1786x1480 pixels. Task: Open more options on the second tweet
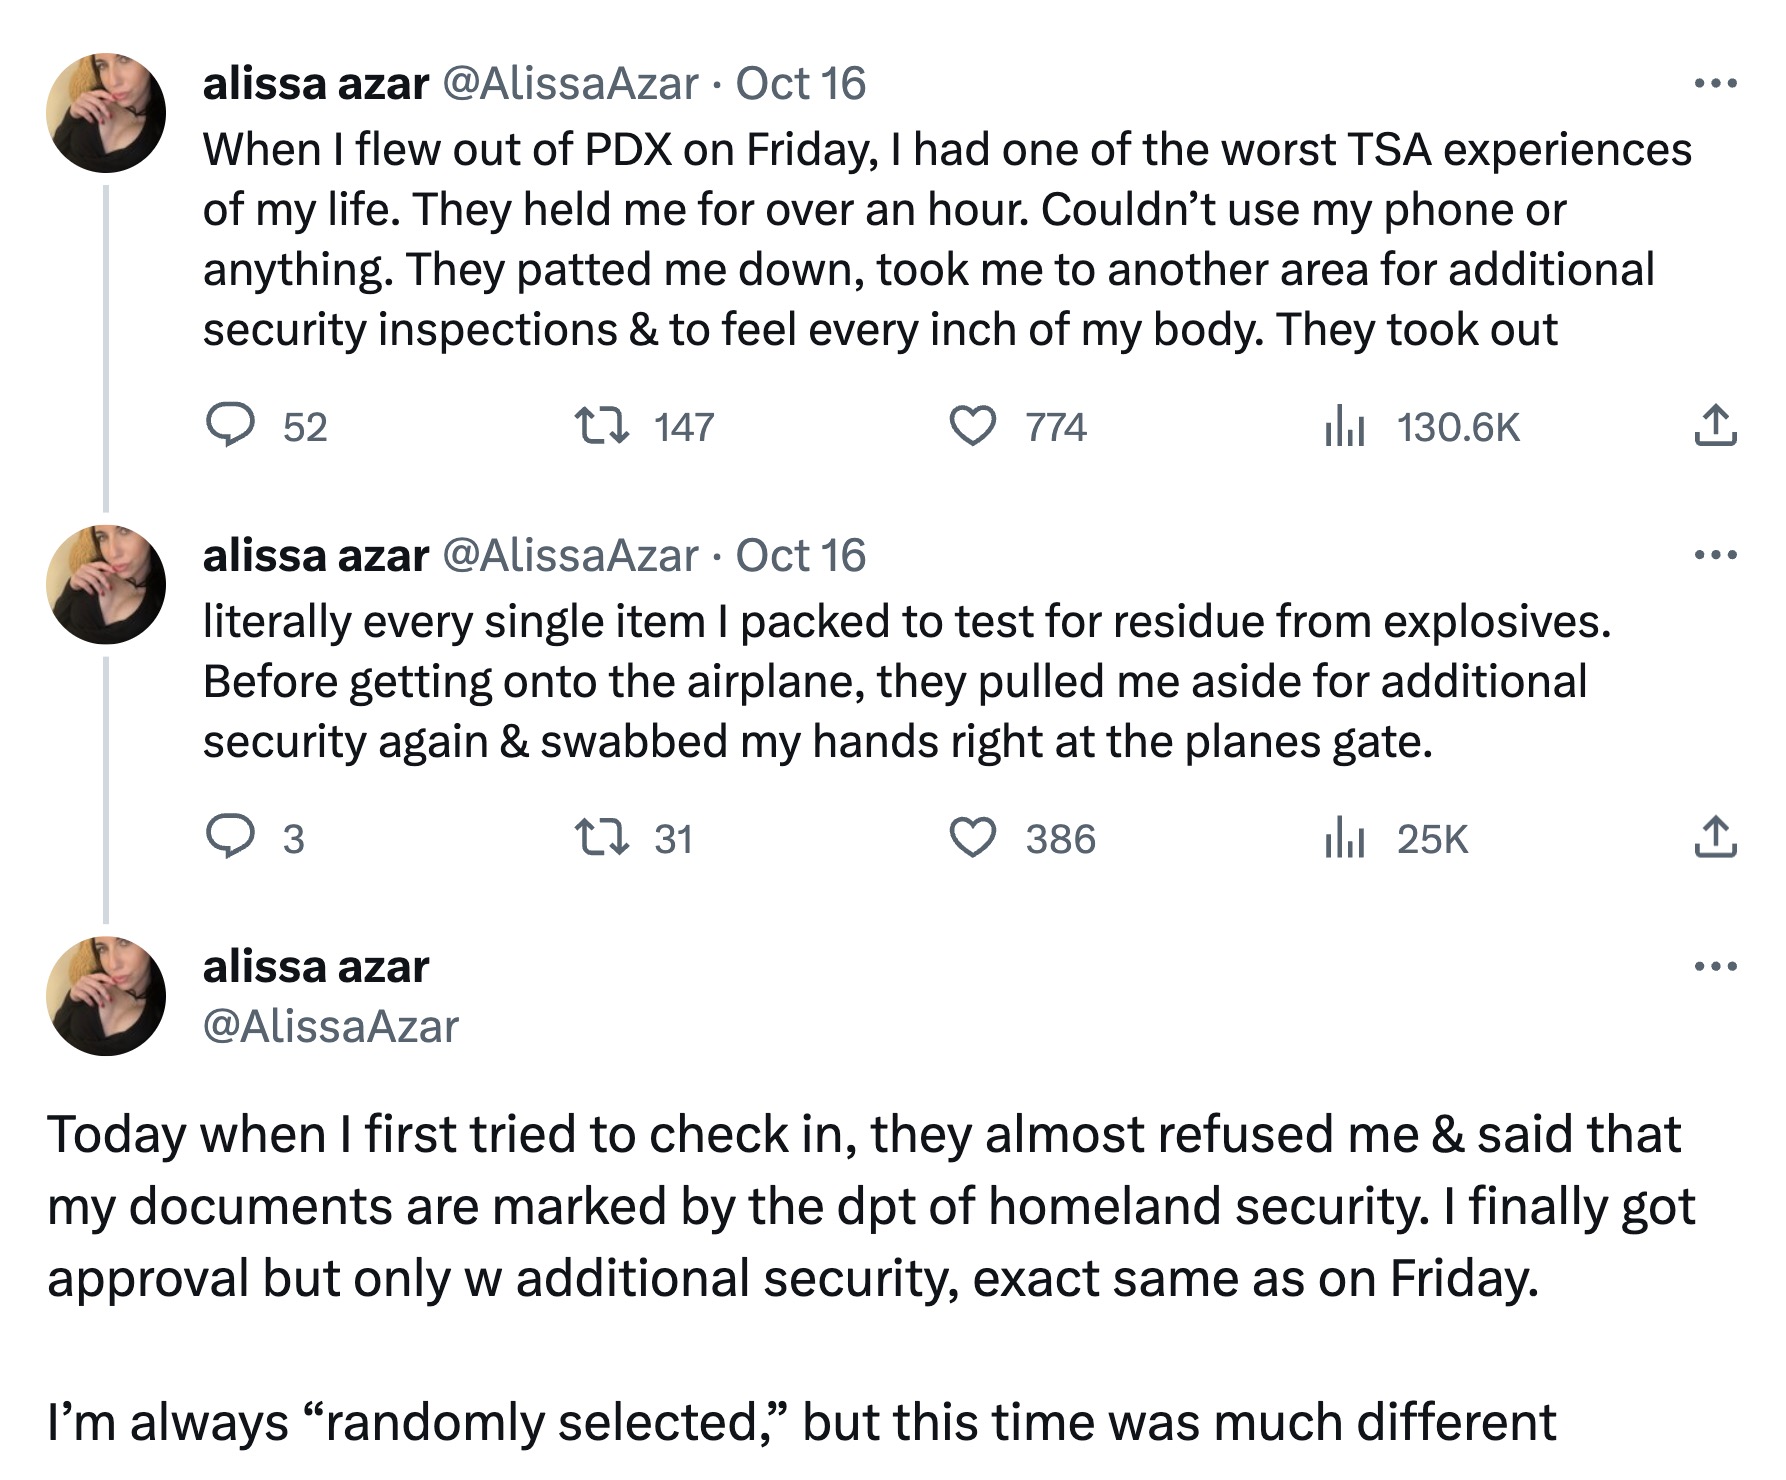(1715, 555)
